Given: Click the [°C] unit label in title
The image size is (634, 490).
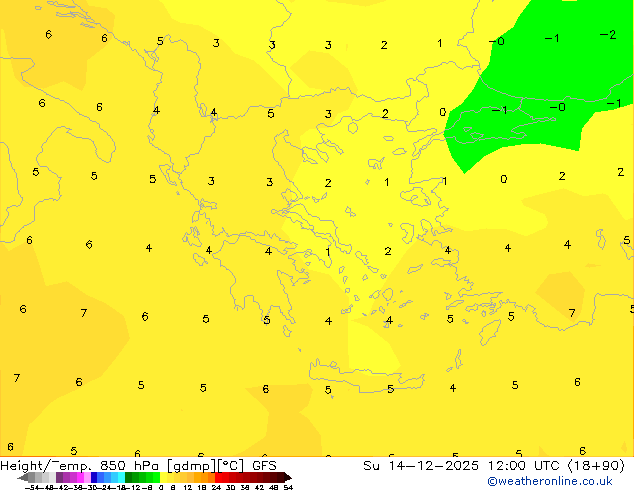Looking at the screenshot, I should click(x=230, y=465).
